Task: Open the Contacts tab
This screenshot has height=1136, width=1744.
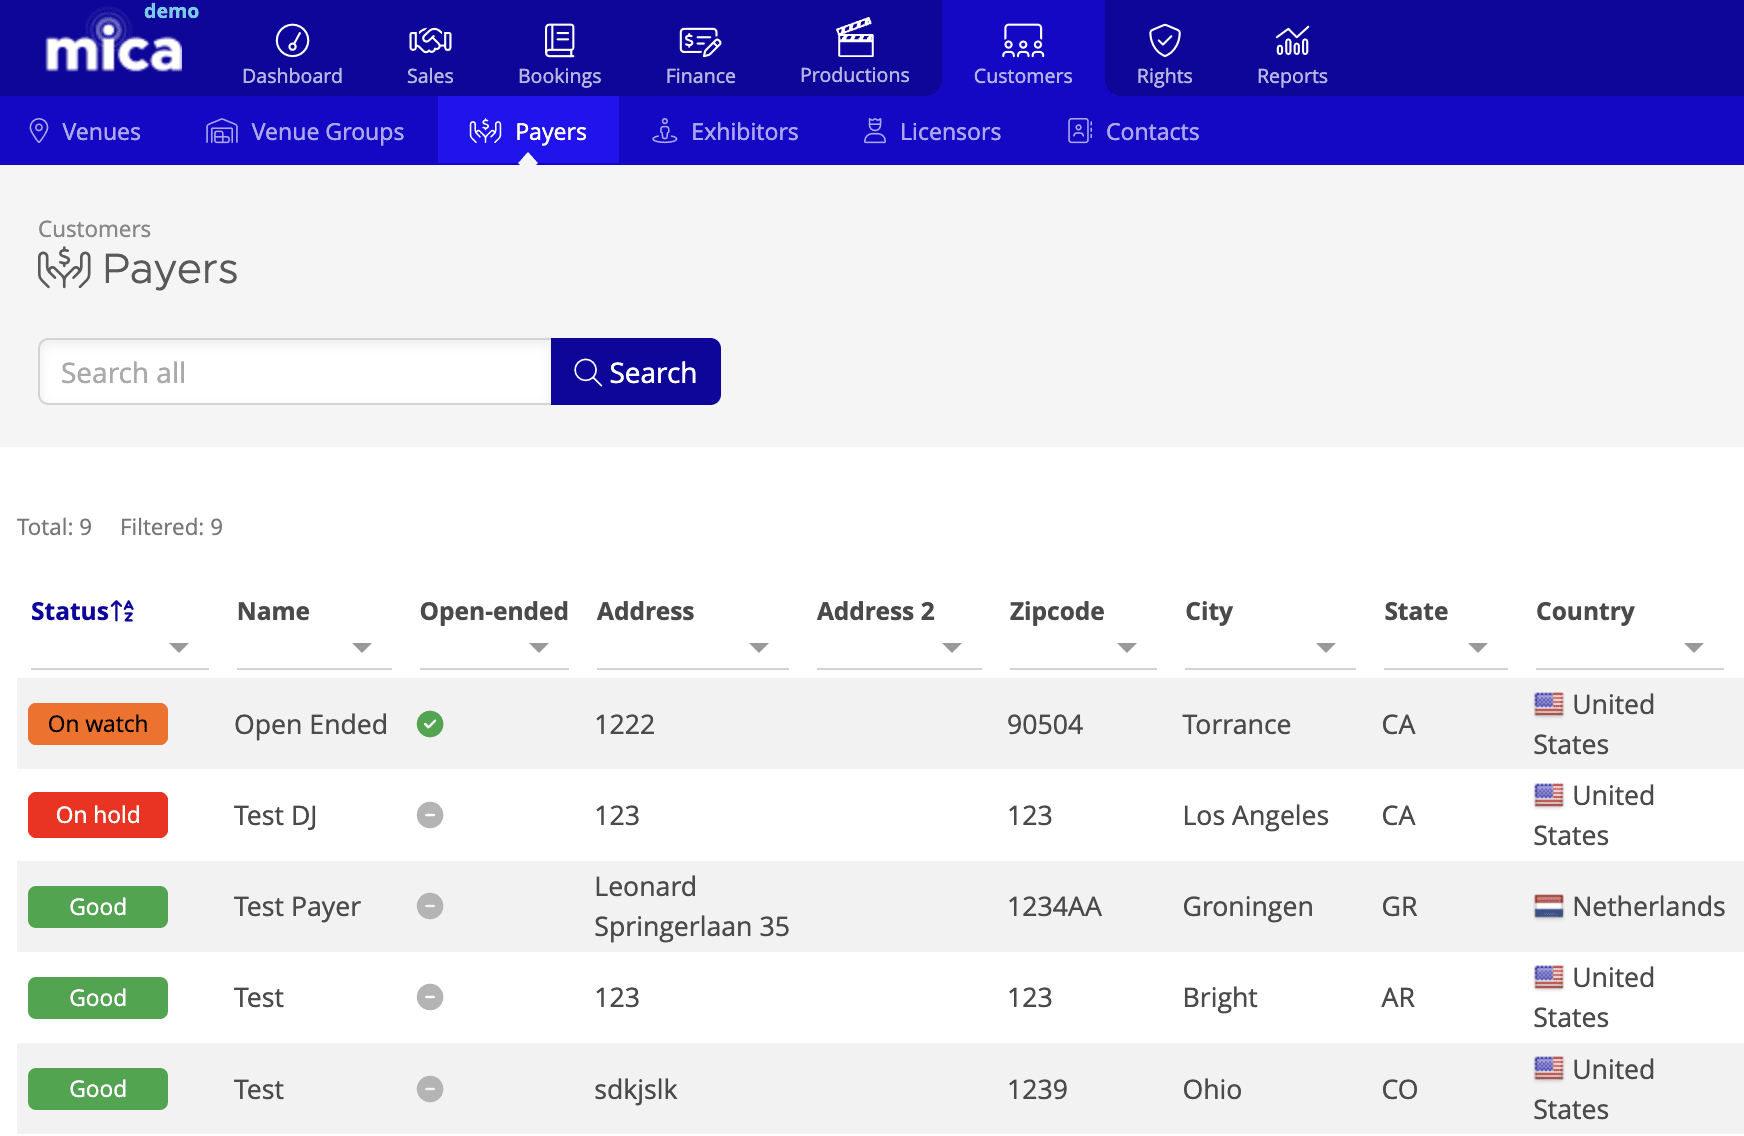Action: point(1132,131)
